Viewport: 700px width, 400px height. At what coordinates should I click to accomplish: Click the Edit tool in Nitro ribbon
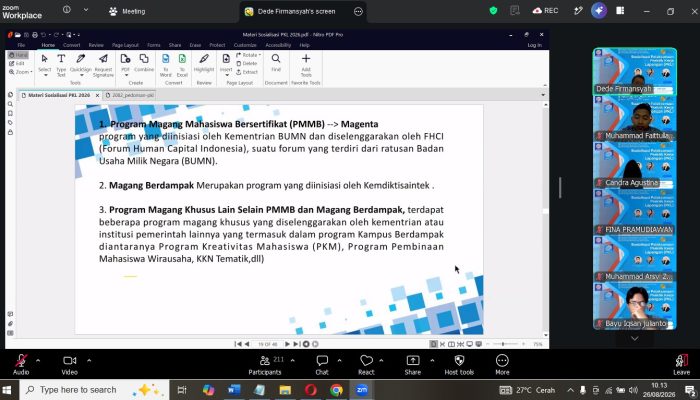[17, 63]
